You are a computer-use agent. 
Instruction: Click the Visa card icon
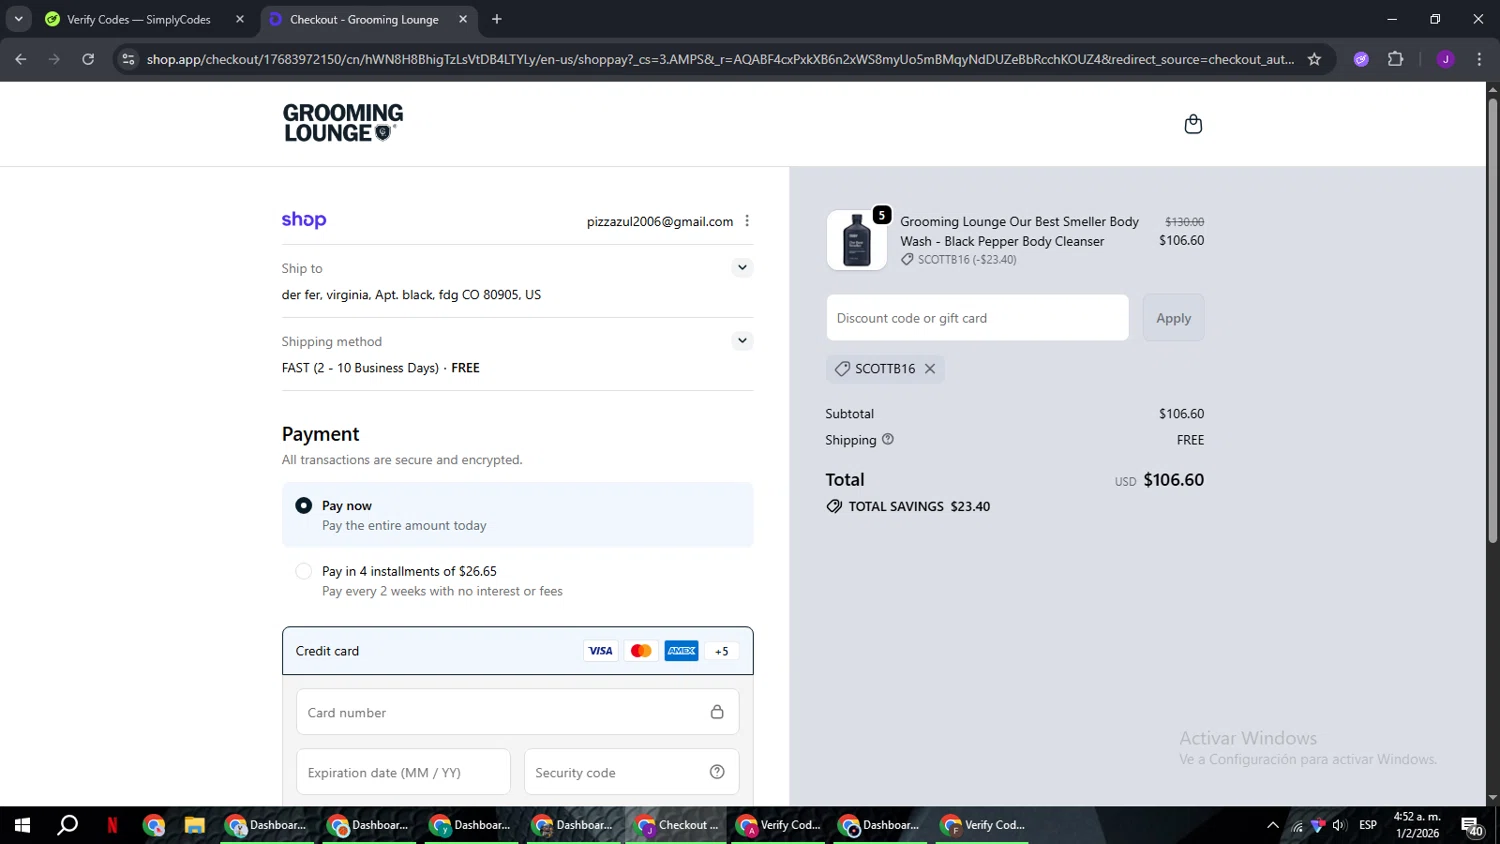pos(600,651)
